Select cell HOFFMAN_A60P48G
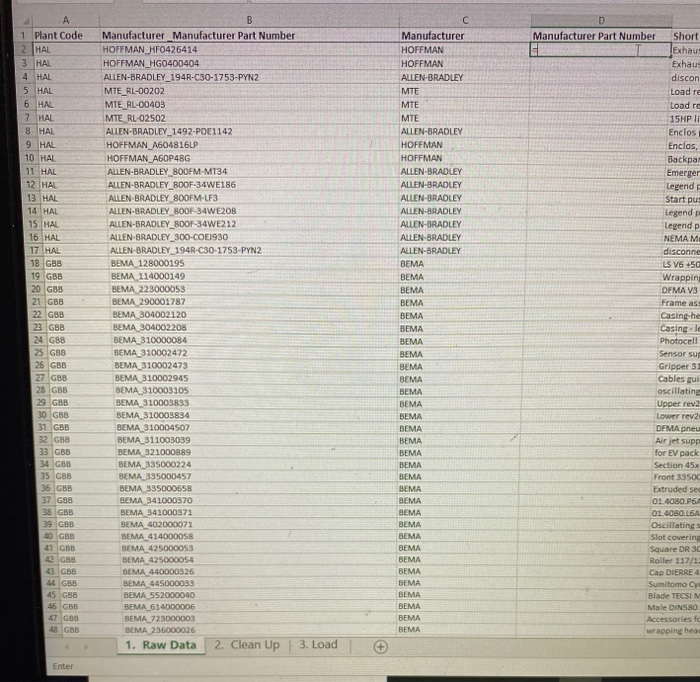 (x=252, y=158)
